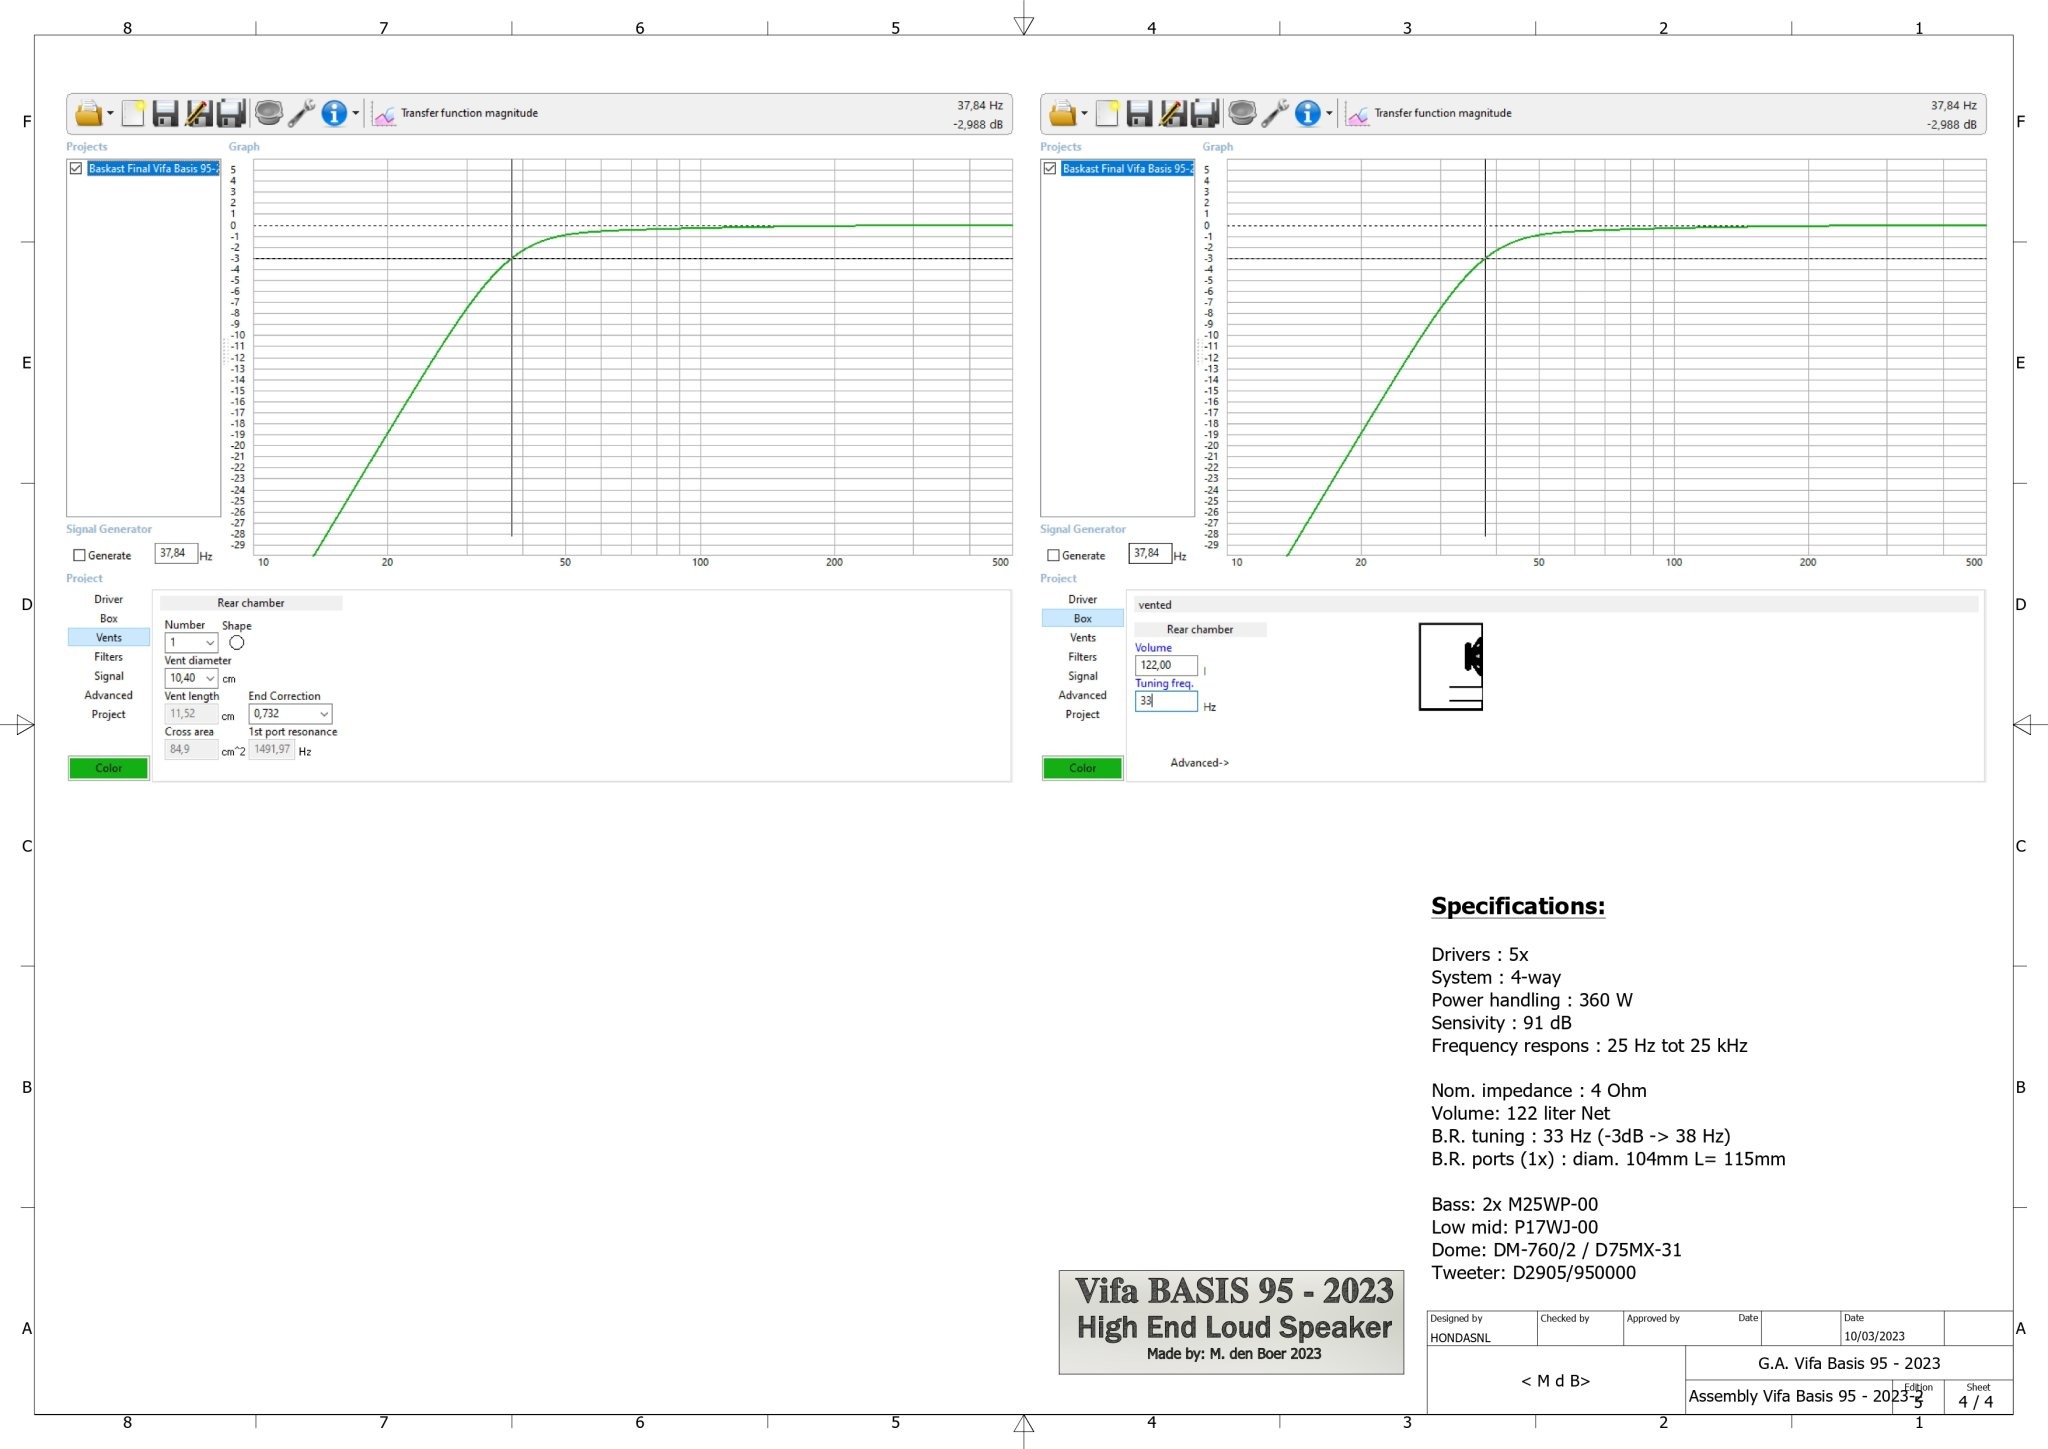Click signal frequency field 37,84 in Box-settings window
This screenshot has height=1449, width=2048.
pyautogui.click(x=1150, y=553)
